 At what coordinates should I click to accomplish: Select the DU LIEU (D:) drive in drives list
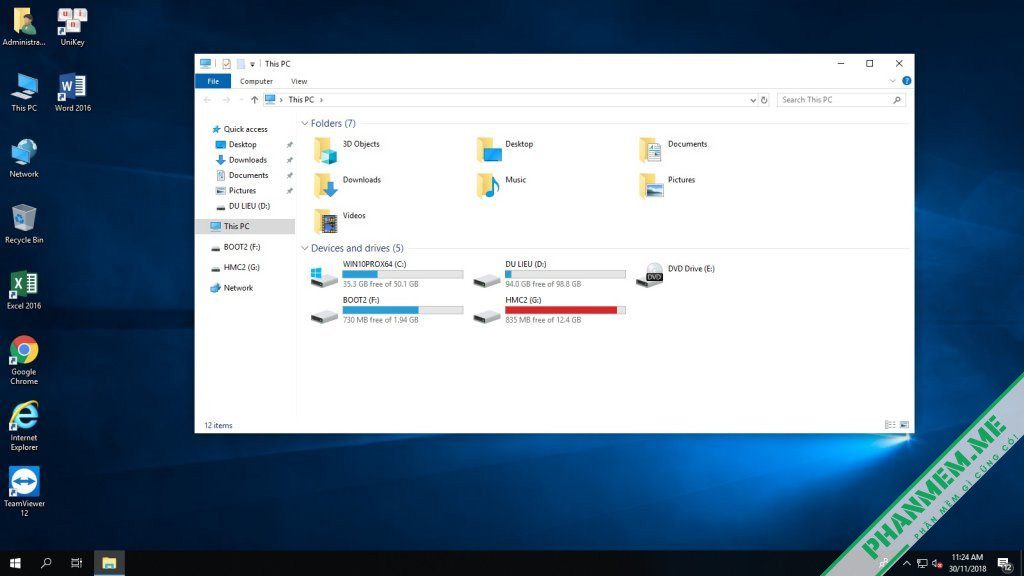549,274
